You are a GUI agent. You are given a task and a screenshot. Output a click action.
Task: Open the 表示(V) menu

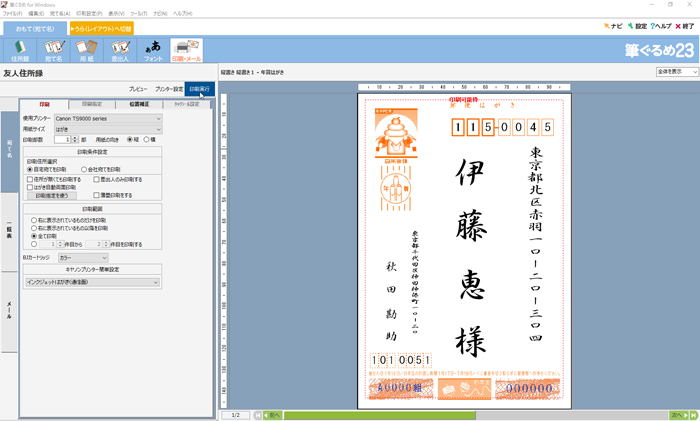coord(115,14)
